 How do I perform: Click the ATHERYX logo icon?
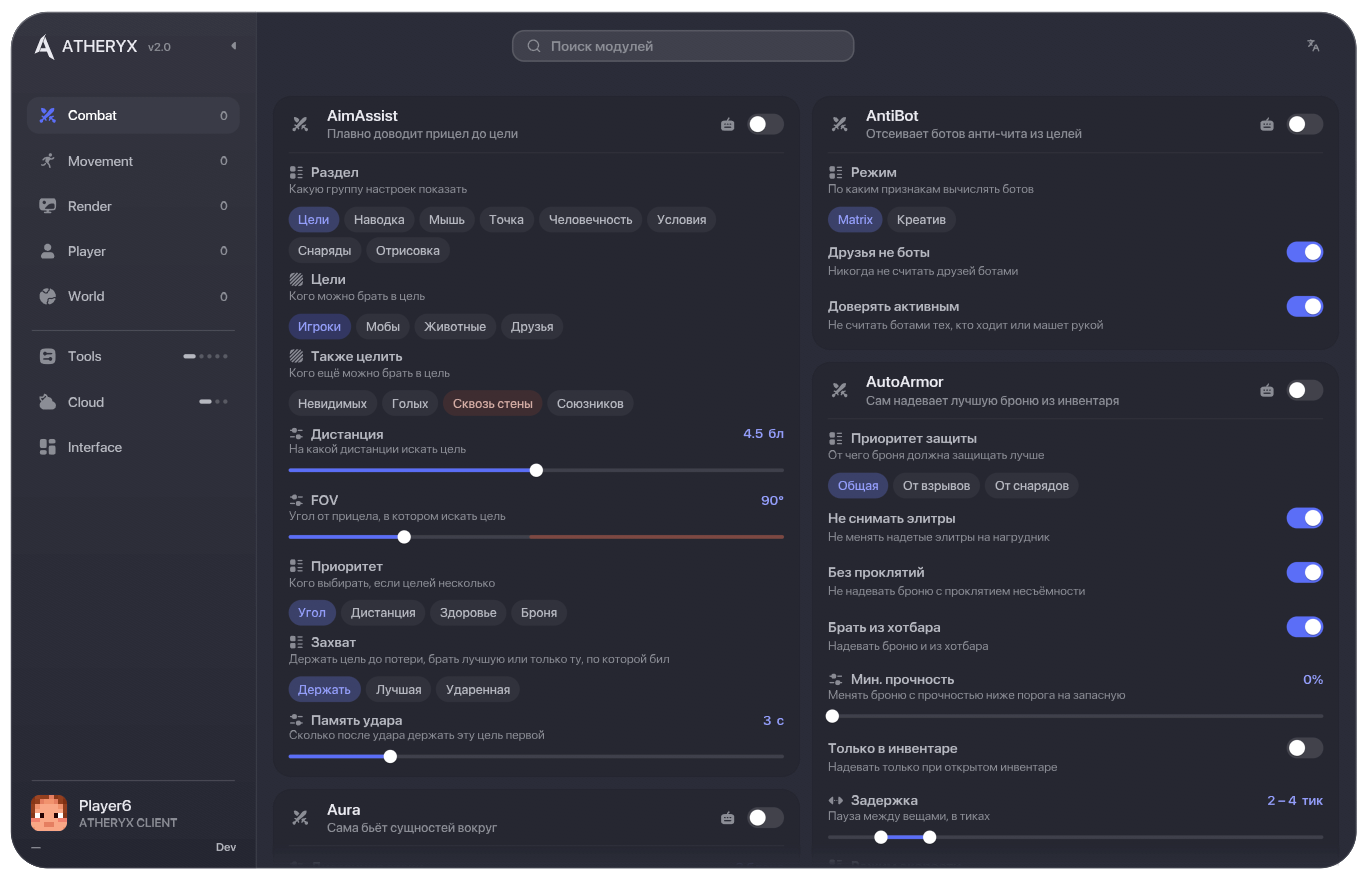click(44, 46)
